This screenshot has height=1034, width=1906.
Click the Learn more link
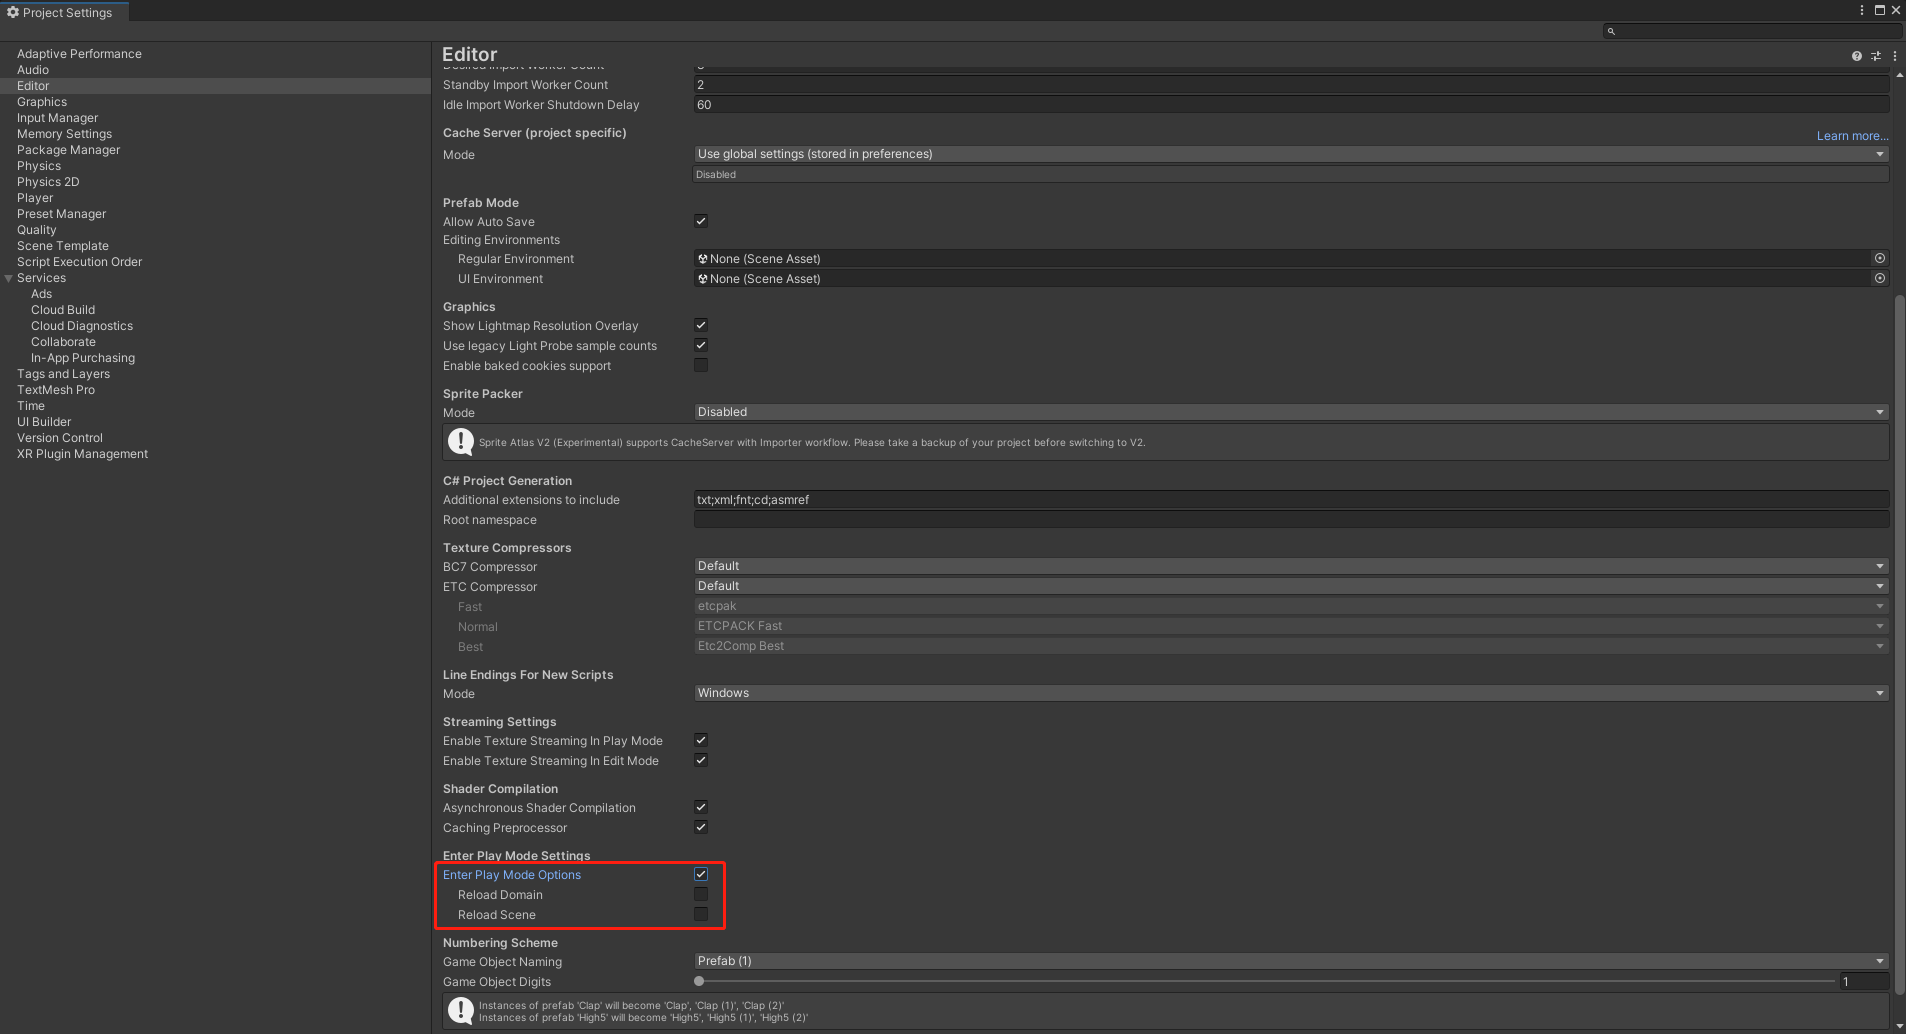(1851, 135)
